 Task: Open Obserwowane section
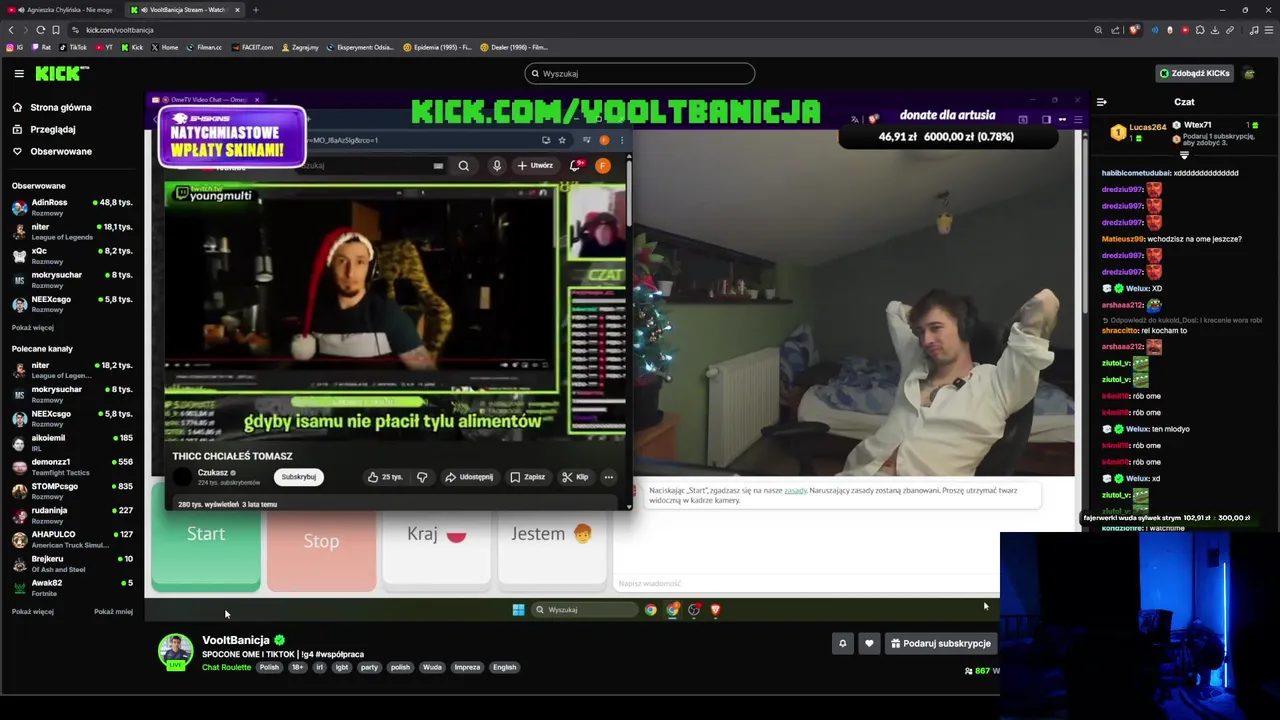(52, 151)
